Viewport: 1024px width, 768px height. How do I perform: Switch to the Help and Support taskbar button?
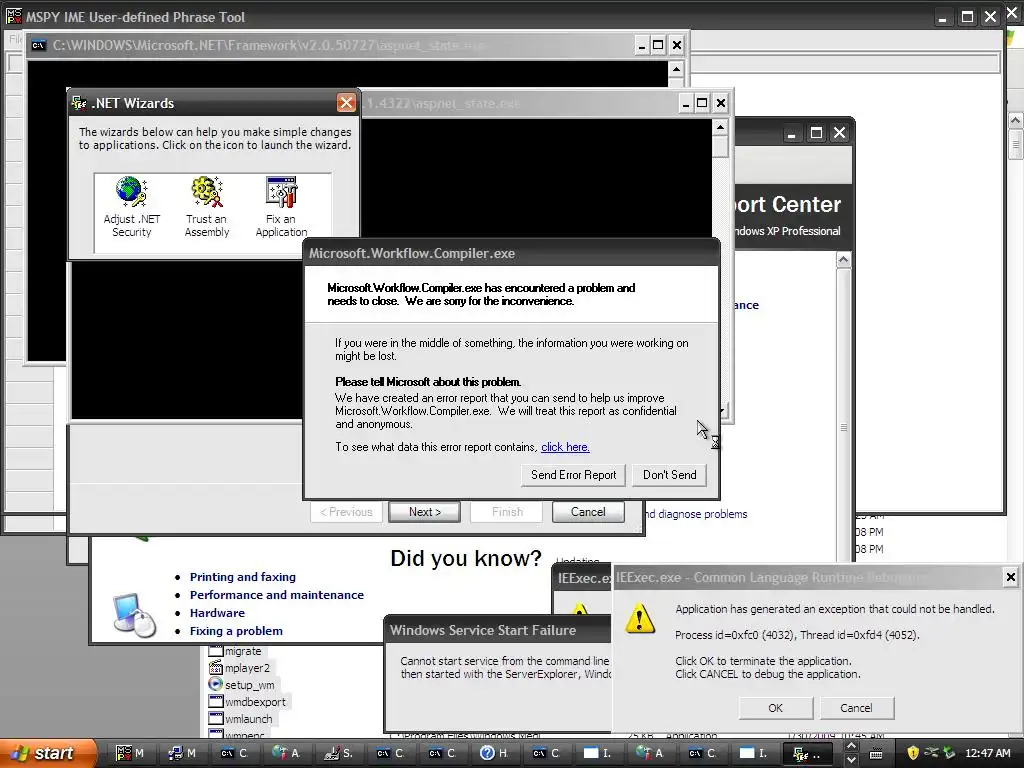click(494, 753)
